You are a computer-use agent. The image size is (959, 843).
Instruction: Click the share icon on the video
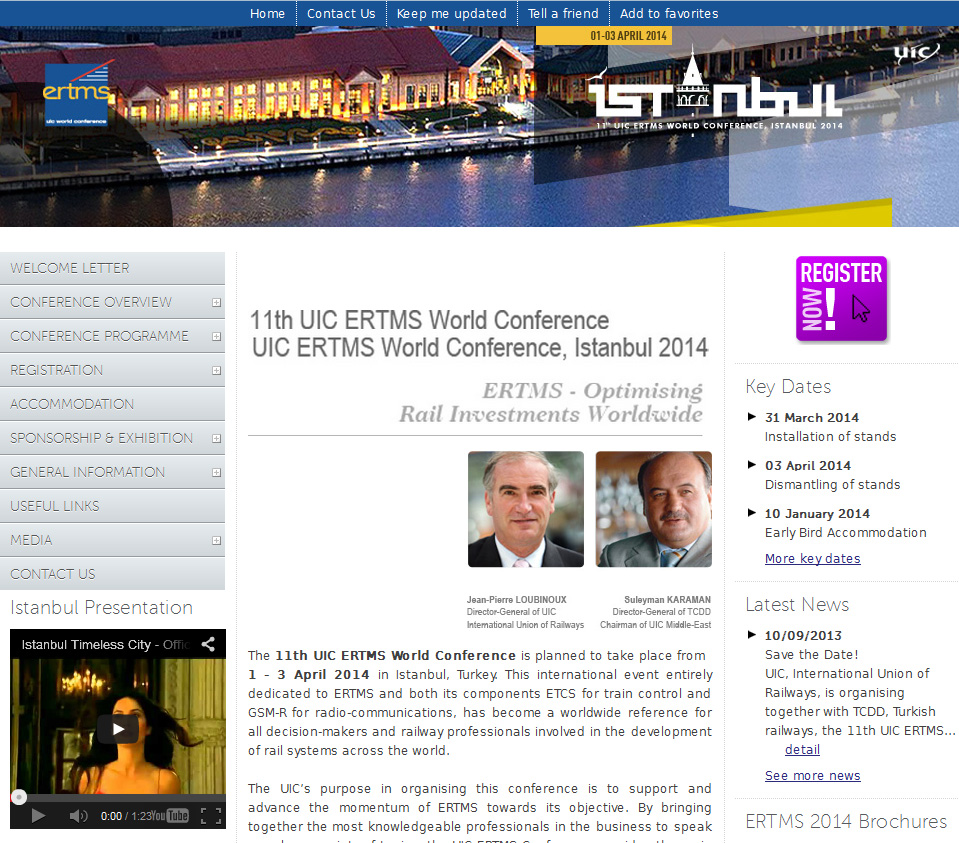click(x=208, y=644)
